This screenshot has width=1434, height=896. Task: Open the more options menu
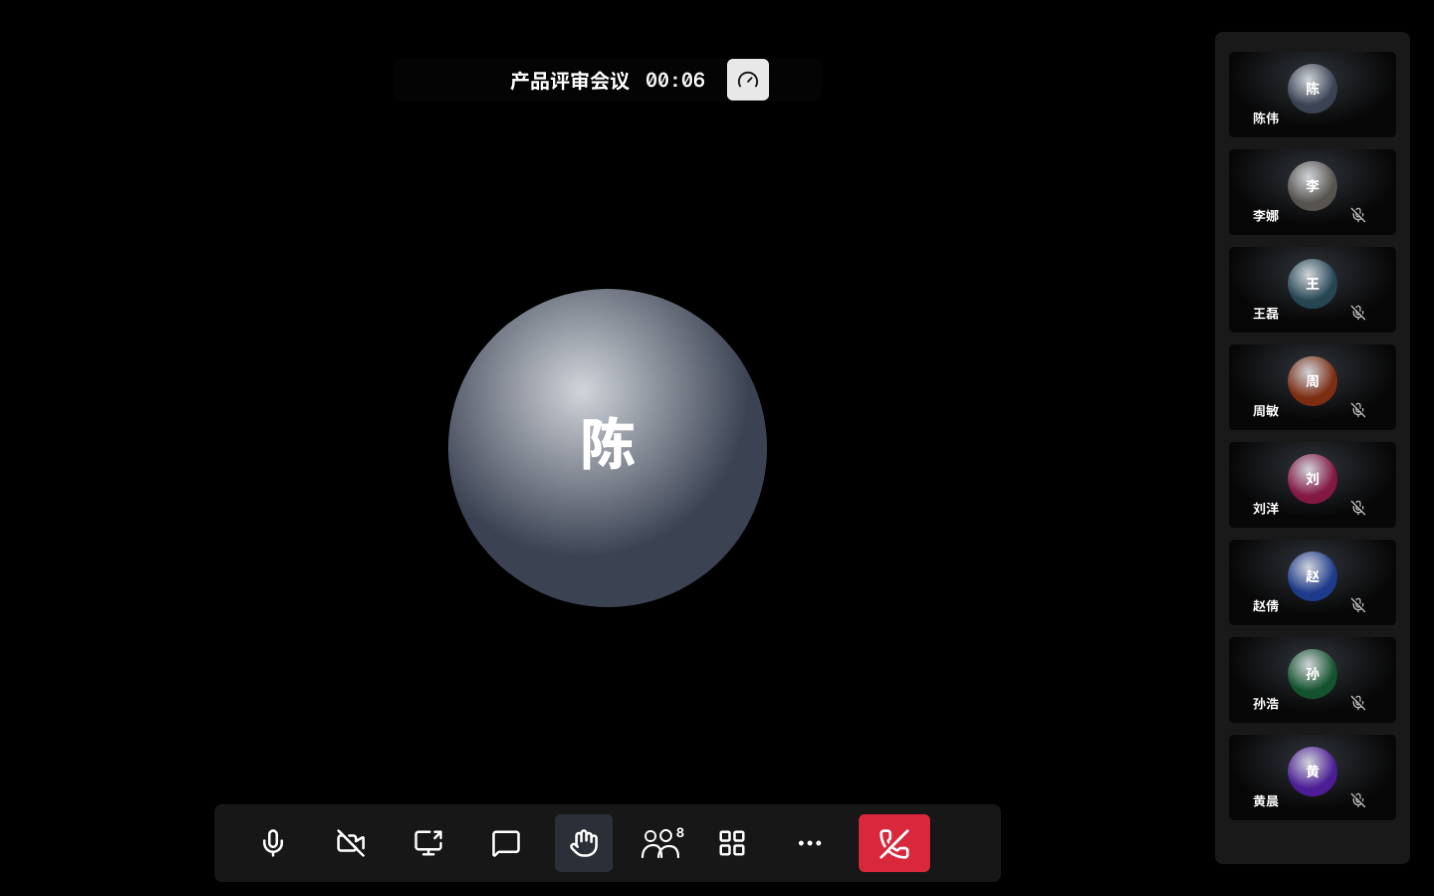tap(810, 843)
